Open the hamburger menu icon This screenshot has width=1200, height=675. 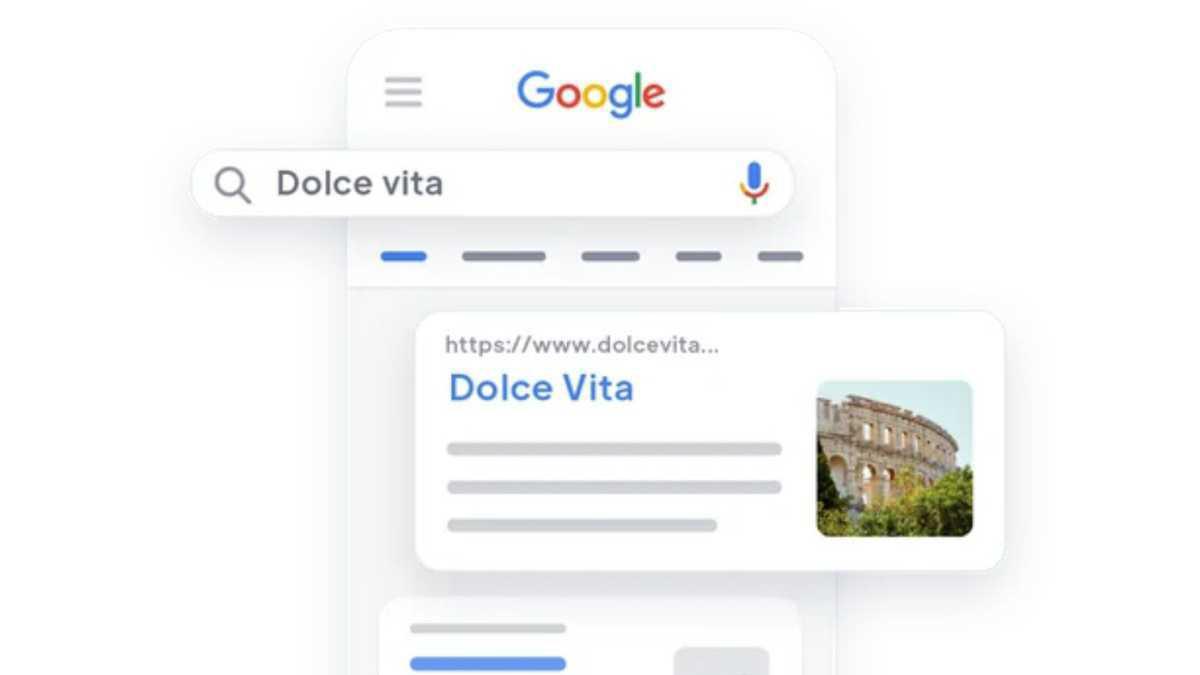[x=403, y=92]
